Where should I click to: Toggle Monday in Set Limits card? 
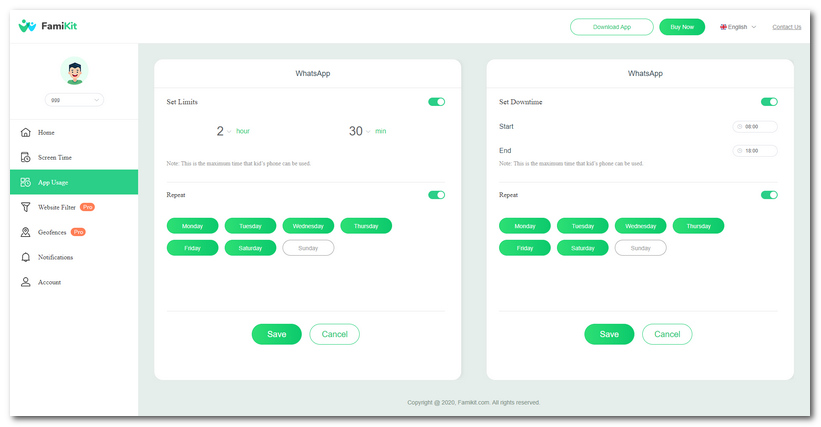point(192,226)
